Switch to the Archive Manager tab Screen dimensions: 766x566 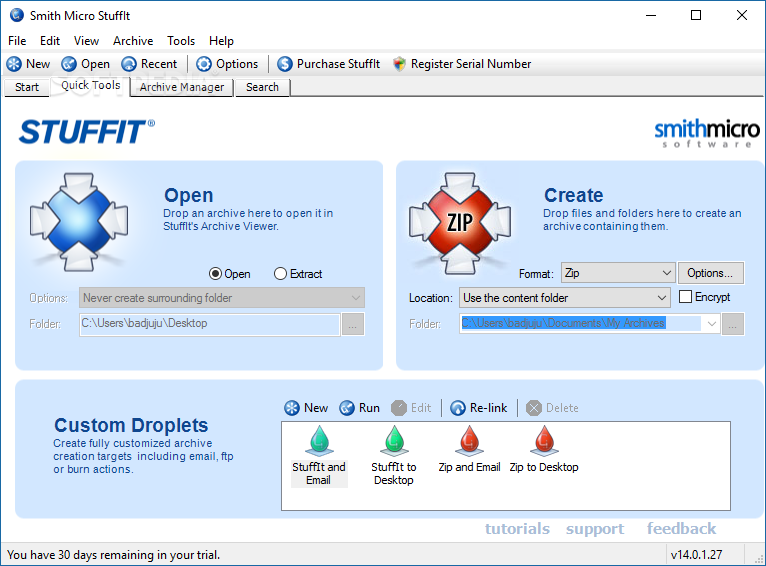pyautogui.click(x=182, y=87)
